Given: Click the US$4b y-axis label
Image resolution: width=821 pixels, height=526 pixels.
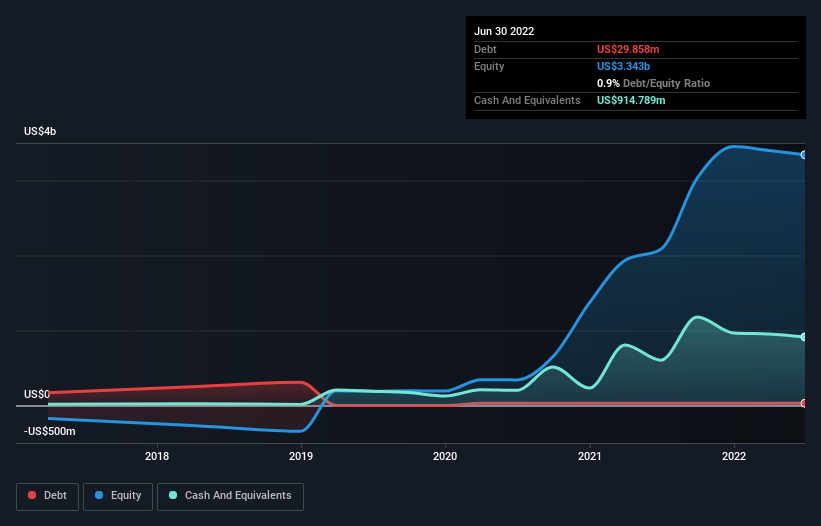Looking at the screenshot, I should tap(40, 131).
